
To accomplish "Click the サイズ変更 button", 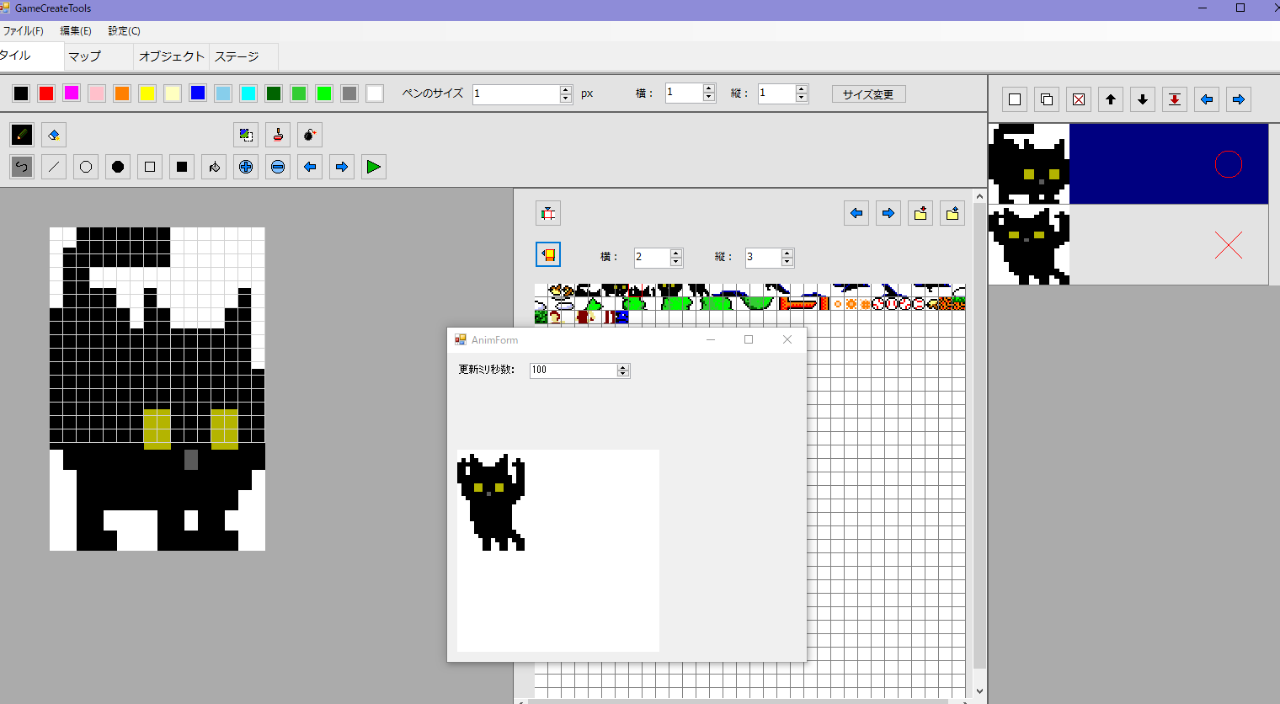I will (x=868, y=94).
